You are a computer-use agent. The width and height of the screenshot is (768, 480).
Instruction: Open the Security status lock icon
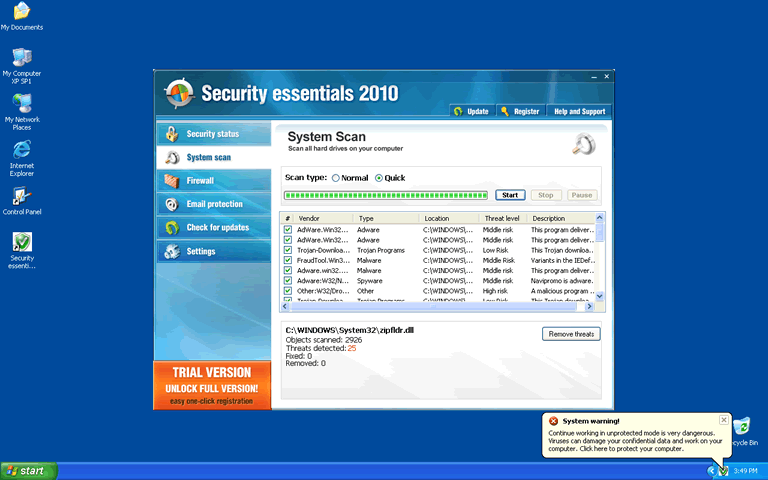click(x=172, y=134)
